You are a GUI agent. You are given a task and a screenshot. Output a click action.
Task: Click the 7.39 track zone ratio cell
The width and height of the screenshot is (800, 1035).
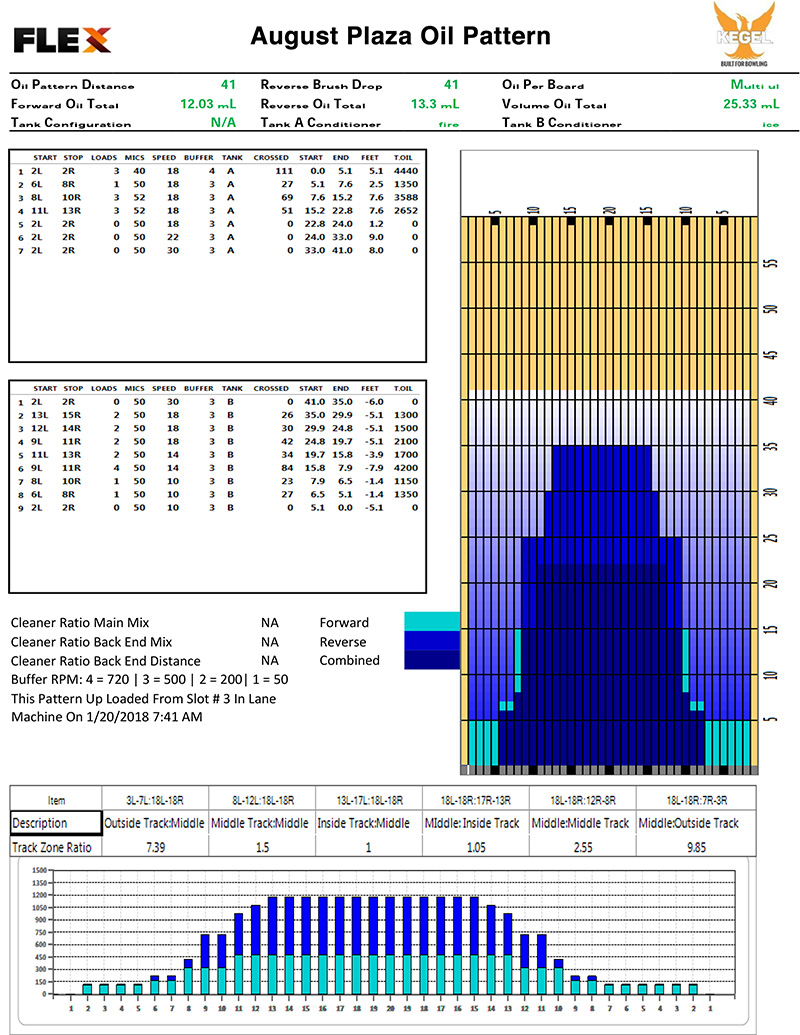(154, 846)
